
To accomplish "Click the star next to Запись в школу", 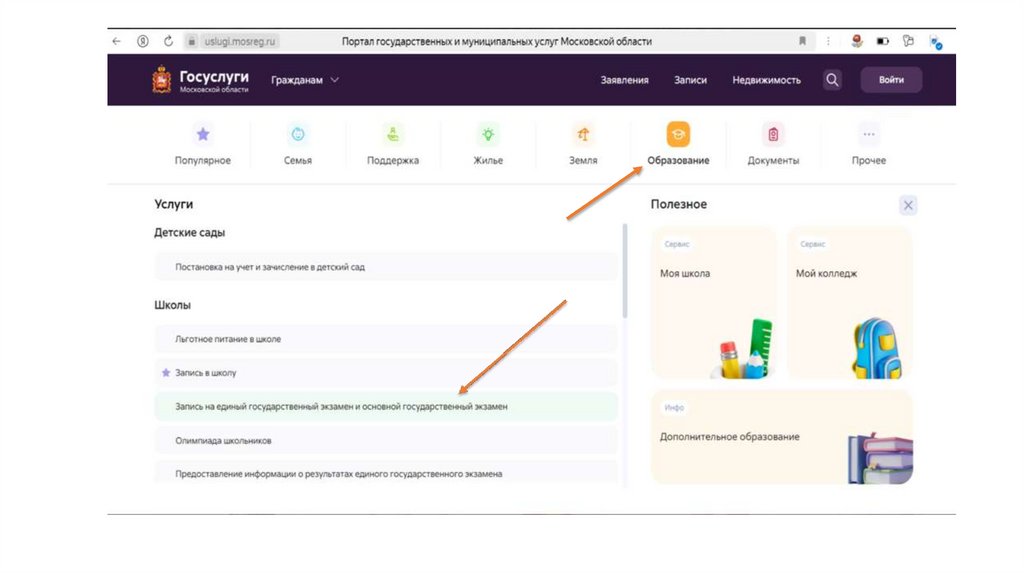I will pos(166,373).
